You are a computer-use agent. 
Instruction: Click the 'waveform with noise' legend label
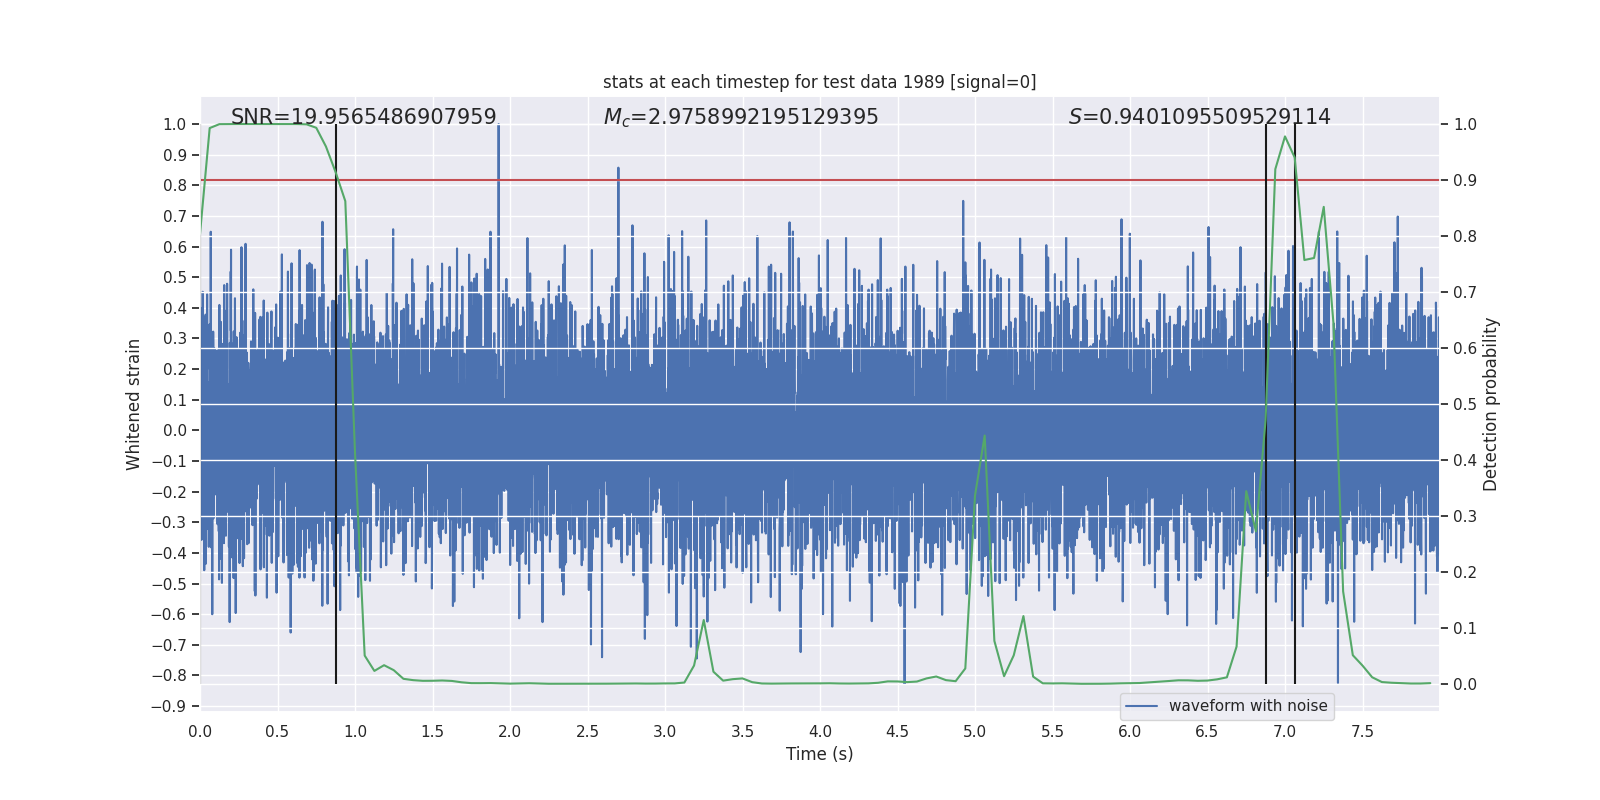[x=1247, y=706]
